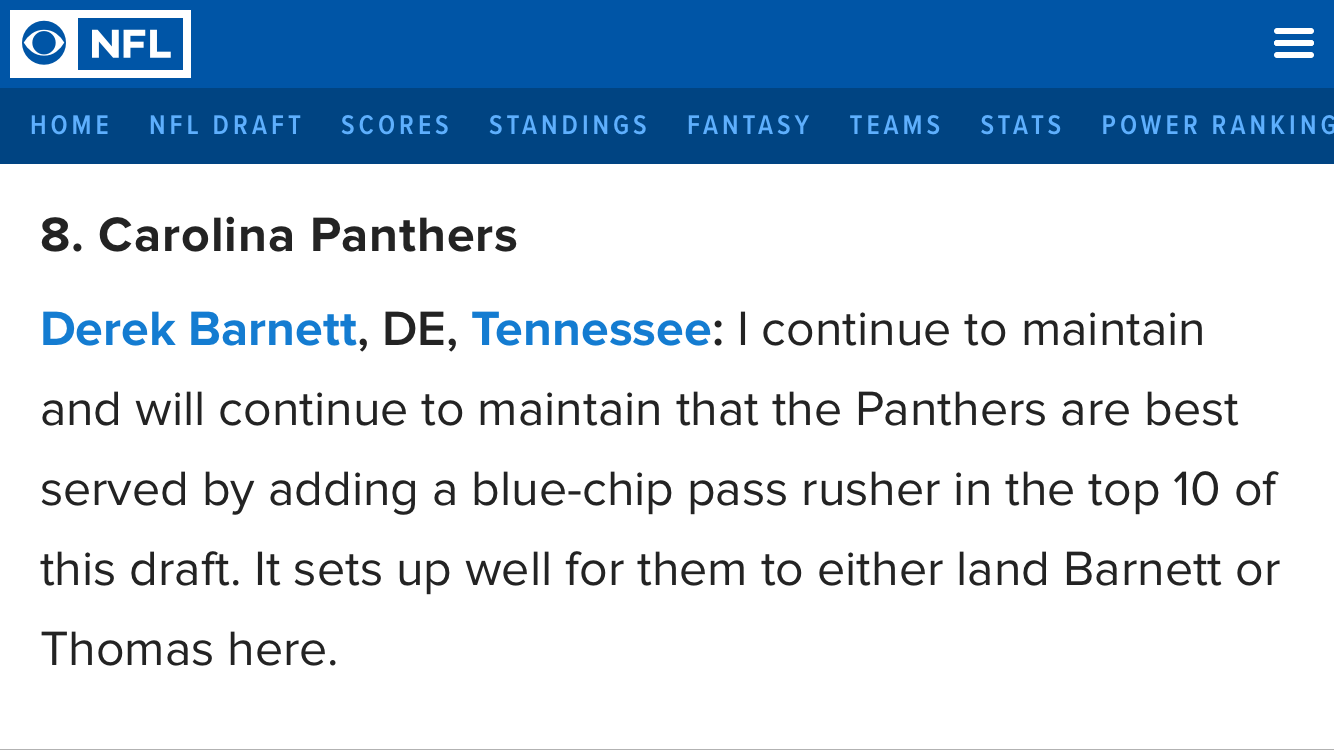The image size is (1334, 750).
Task: Open Derek Barnett's player link
Action: click(x=199, y=330)
